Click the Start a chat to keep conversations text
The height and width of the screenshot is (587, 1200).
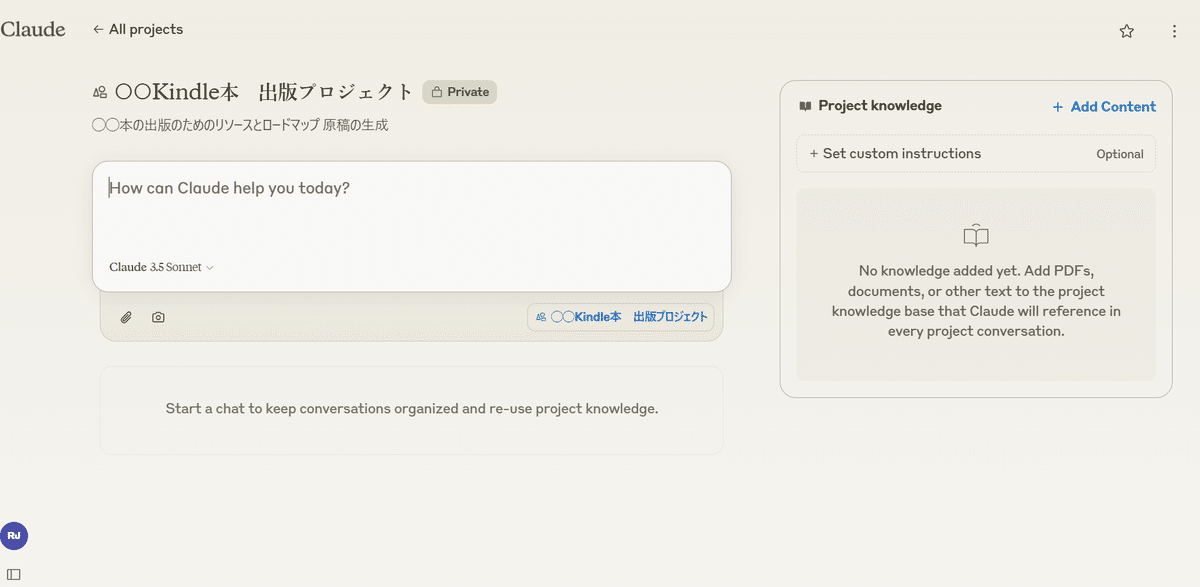411,409
